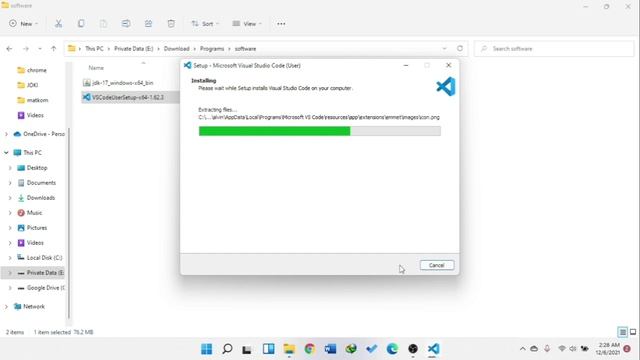Image resolution: width=640 pixels, height=360 pixels.
Task: Open Microsoft Edge from the taskbar
Action: (x=392, y=349)
